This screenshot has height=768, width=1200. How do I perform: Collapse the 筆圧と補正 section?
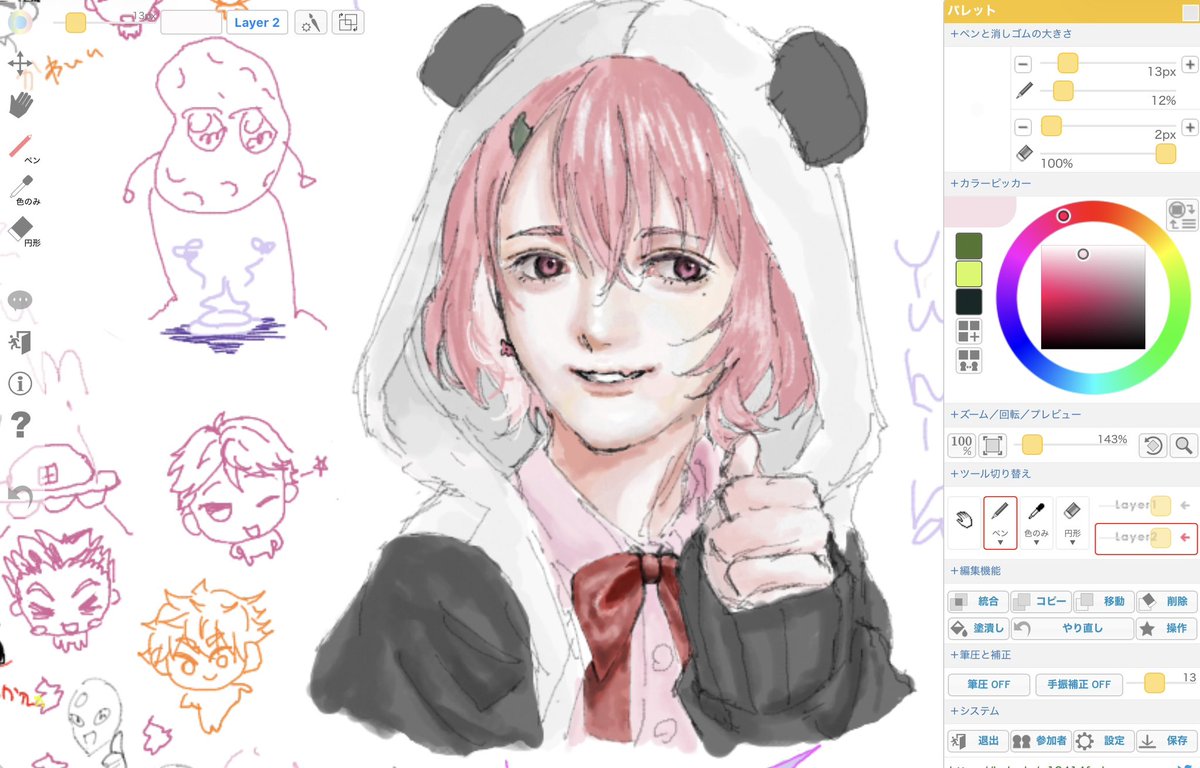981,655
